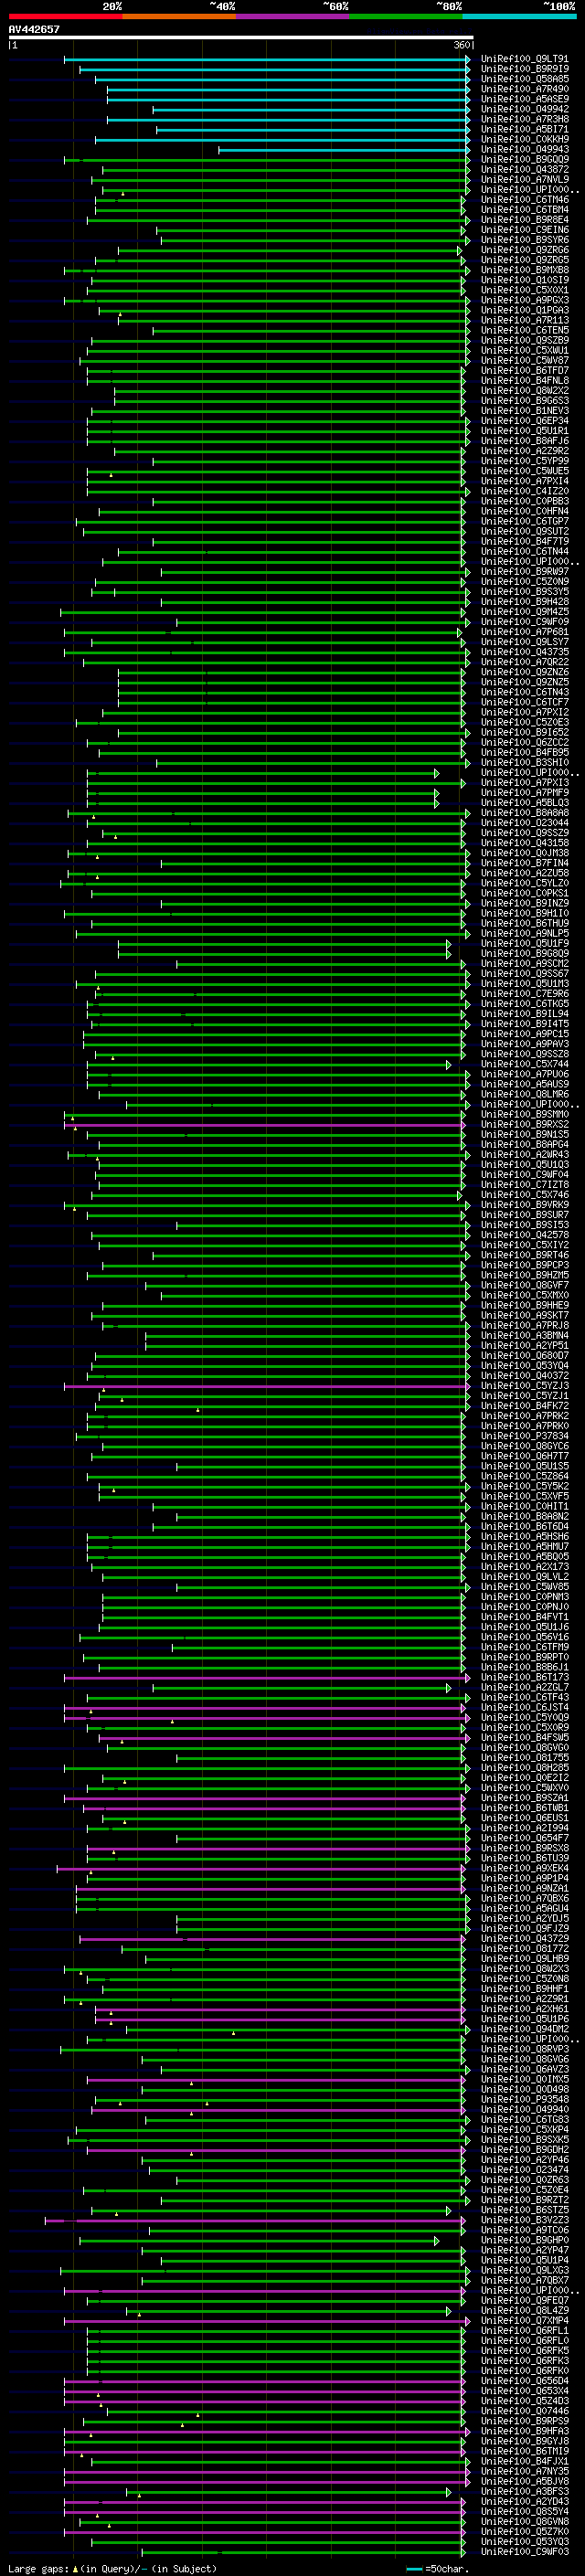
Task: Select the hit label UniRef100_C0HFN4
Action: click(524, 511)
